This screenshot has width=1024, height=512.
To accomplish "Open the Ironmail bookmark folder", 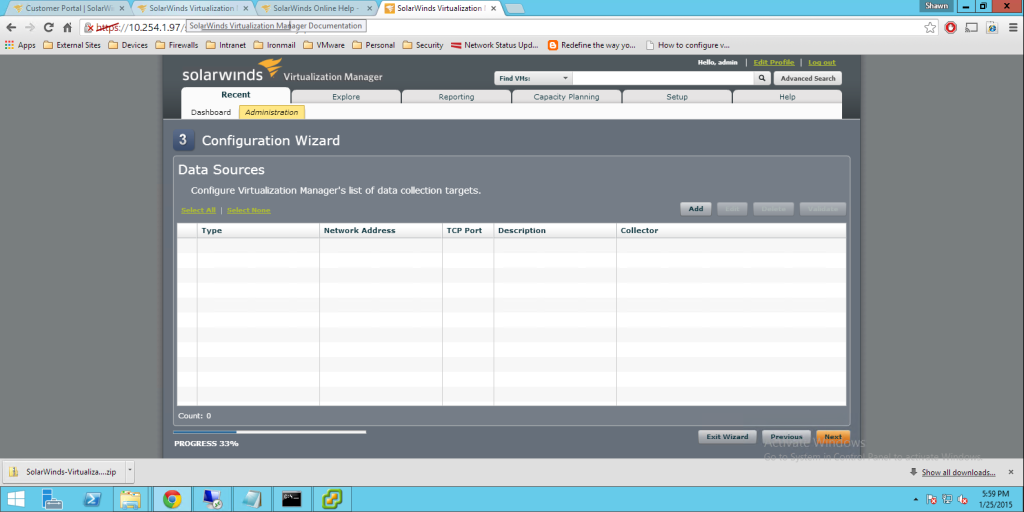I will point(274,45).
